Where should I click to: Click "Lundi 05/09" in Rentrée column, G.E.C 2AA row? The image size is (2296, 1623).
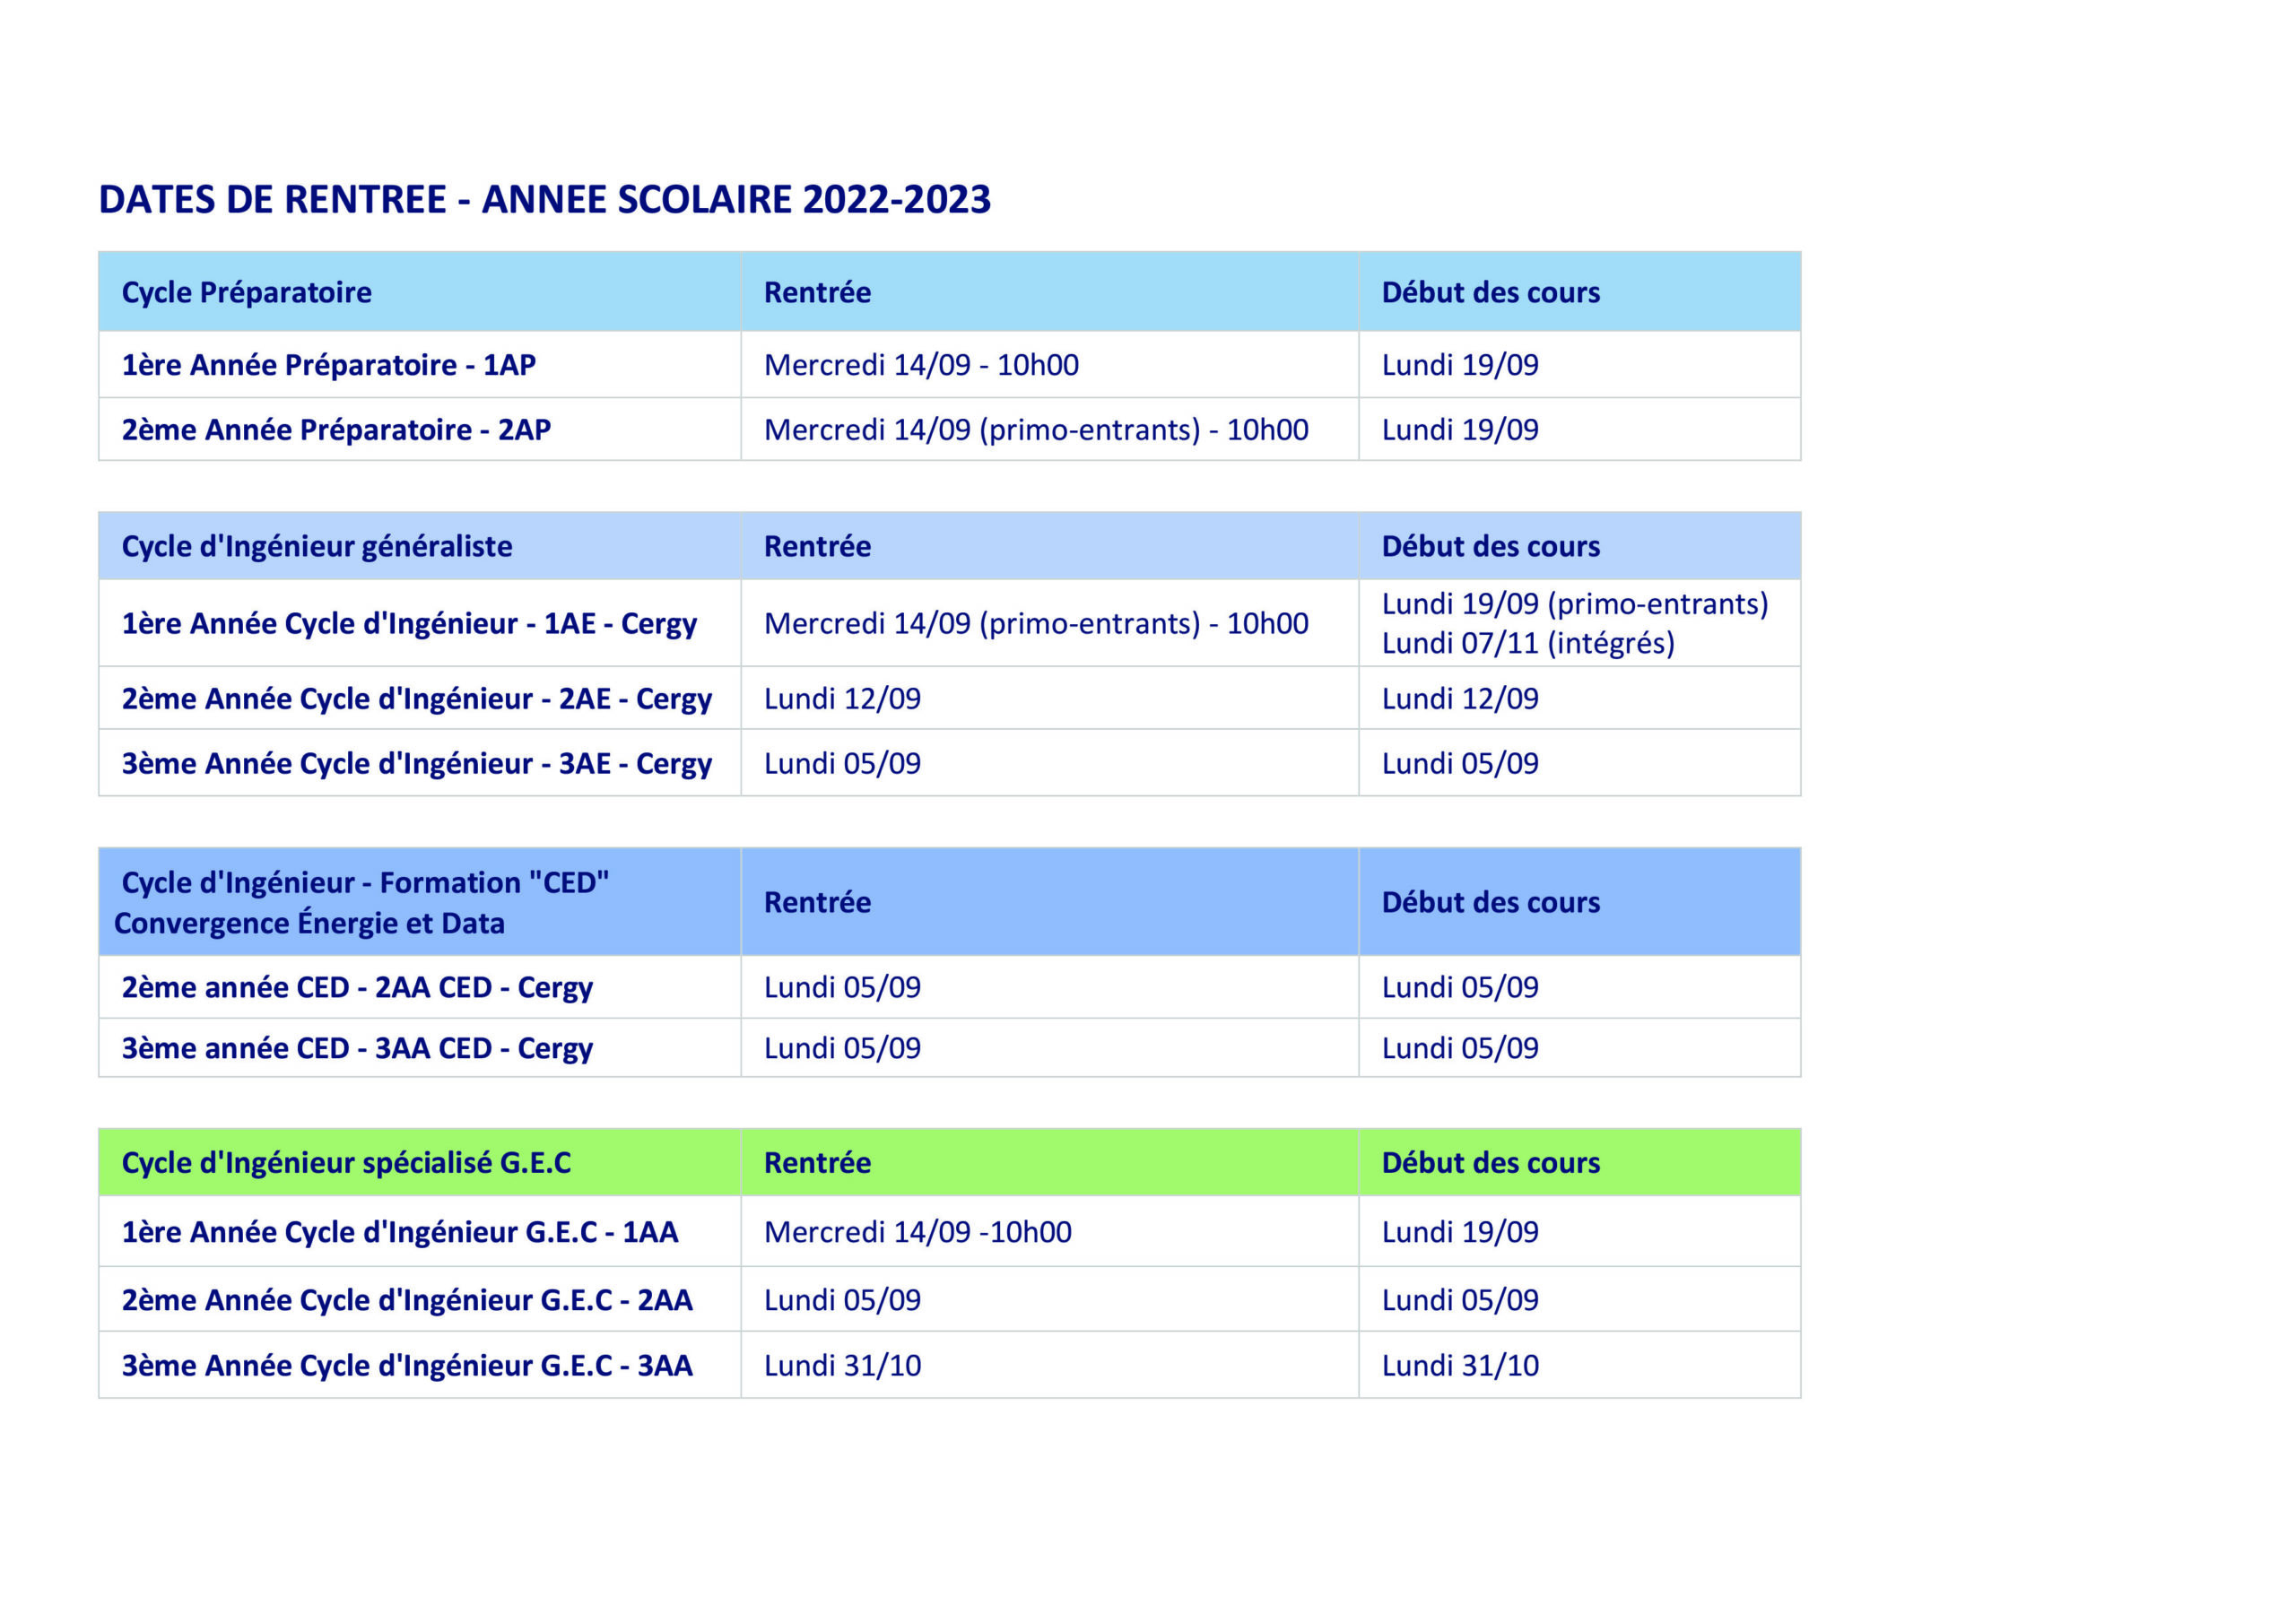click(842, 1300)
